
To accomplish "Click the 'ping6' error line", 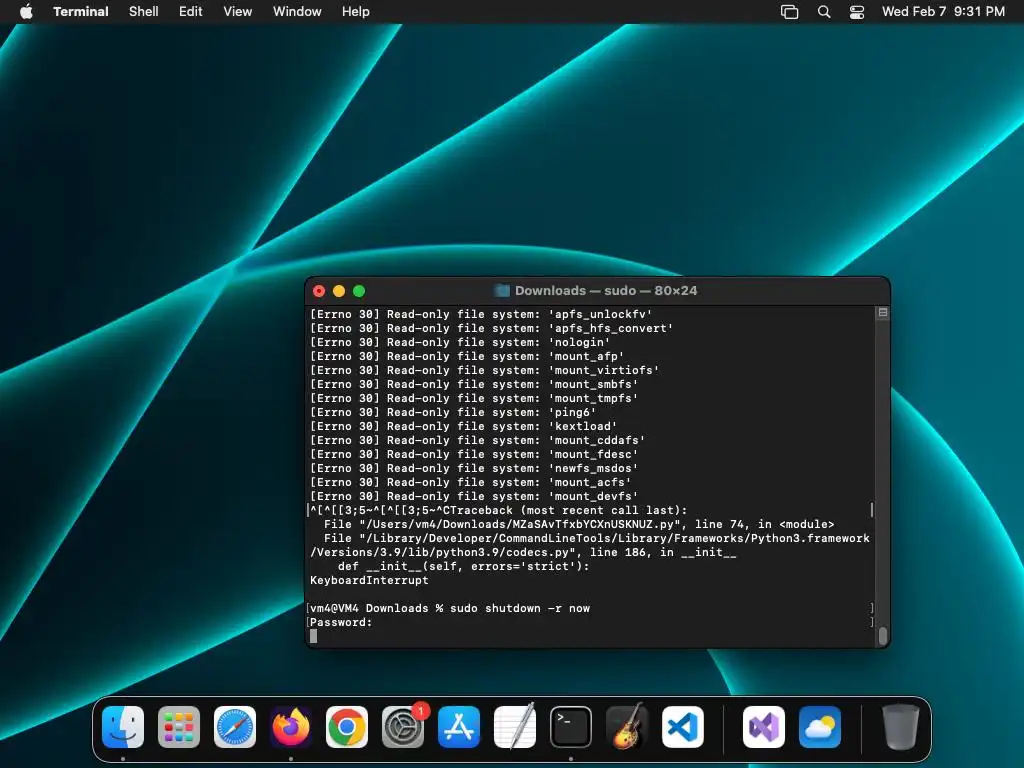I will click(453, 412).
